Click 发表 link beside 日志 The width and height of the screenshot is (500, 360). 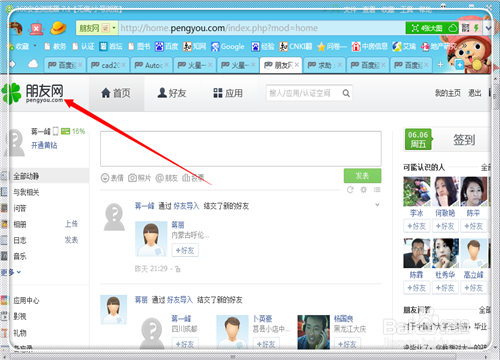pyautogui.click(x=71, y=240)
